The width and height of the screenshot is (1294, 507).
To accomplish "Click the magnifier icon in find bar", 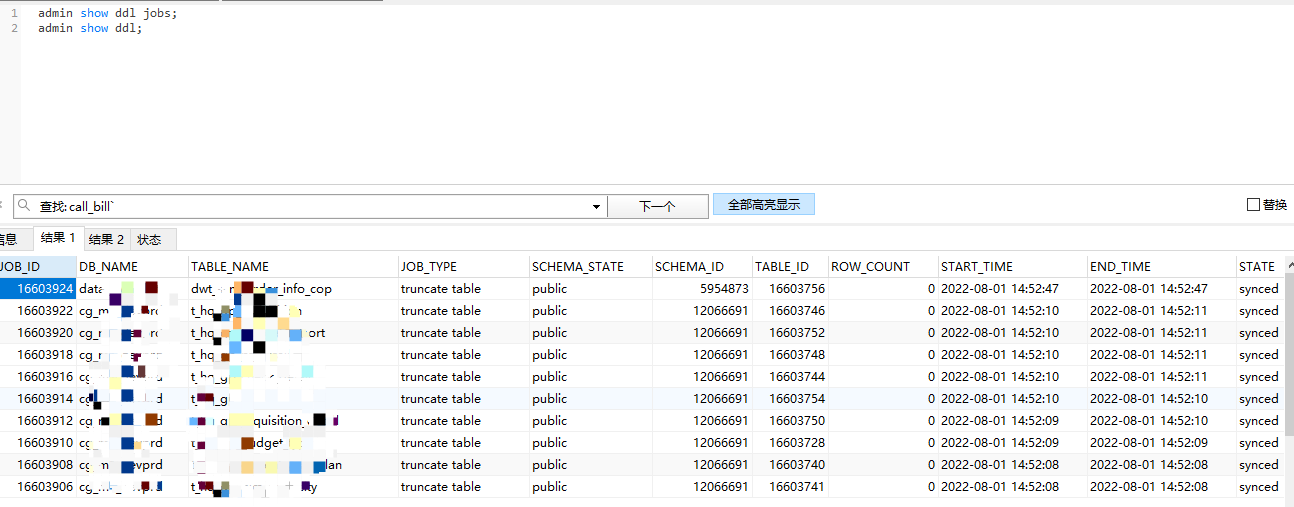I will click(x=24, y=206).
